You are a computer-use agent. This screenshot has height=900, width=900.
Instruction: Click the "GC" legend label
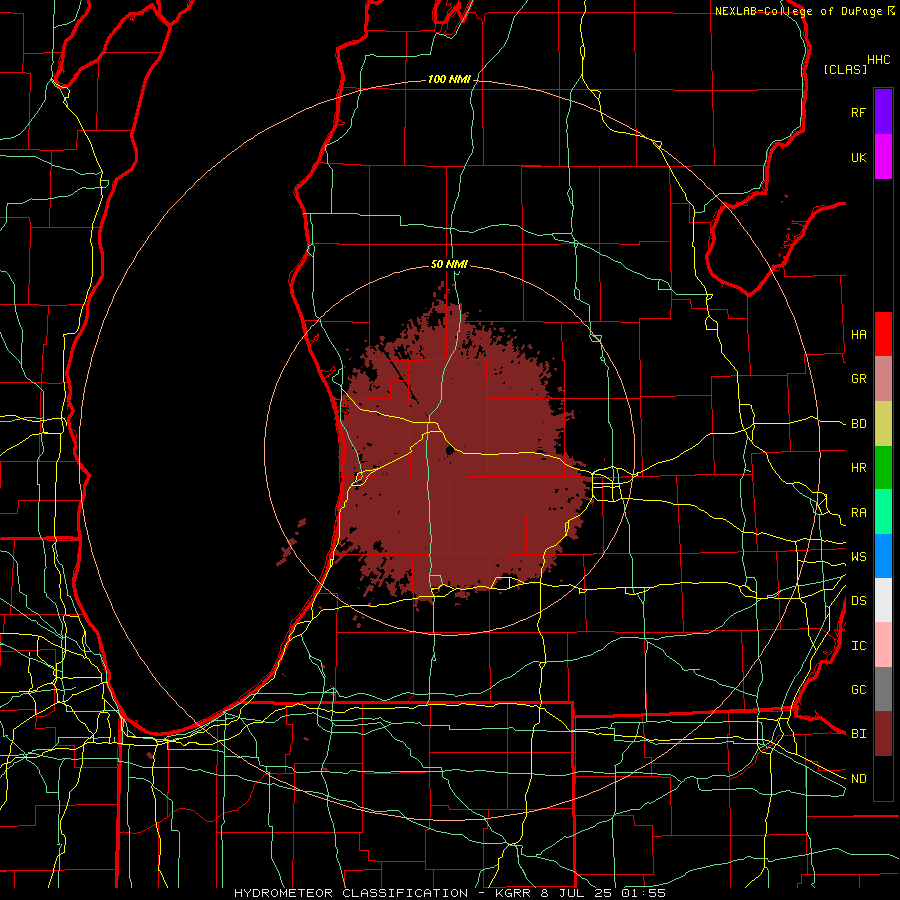858,690
